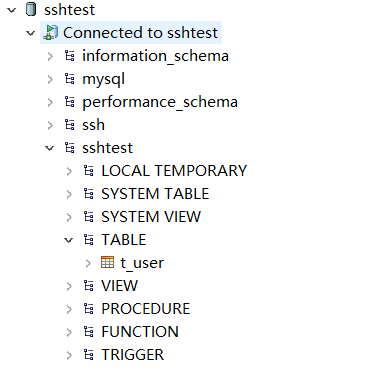Screen dimensions: 389x386
Task: Select the SYSTEM TABLE label
Action: 155,194
